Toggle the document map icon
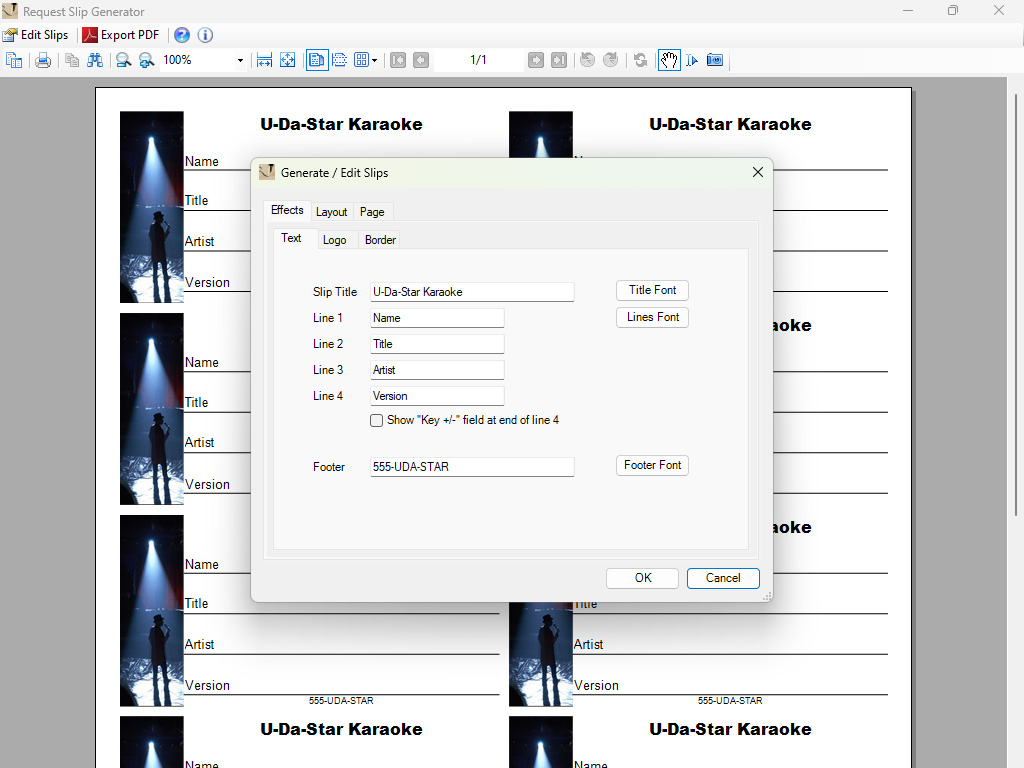Image resolution: width=1024 pixels, height=768 pixels. (x=14, y=60)
